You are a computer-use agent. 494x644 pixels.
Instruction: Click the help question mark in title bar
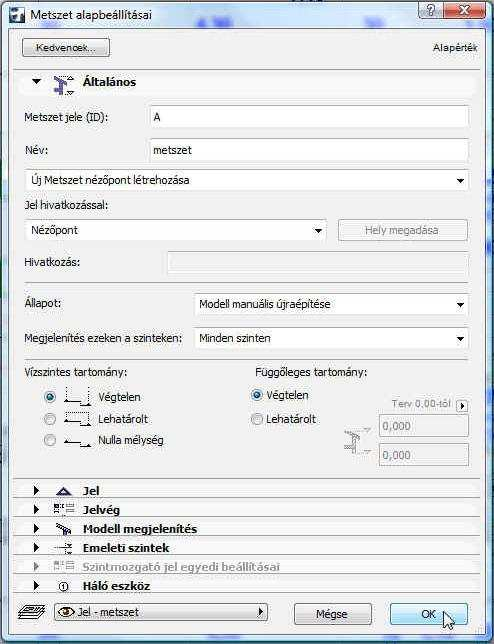(x=430, y=10)
